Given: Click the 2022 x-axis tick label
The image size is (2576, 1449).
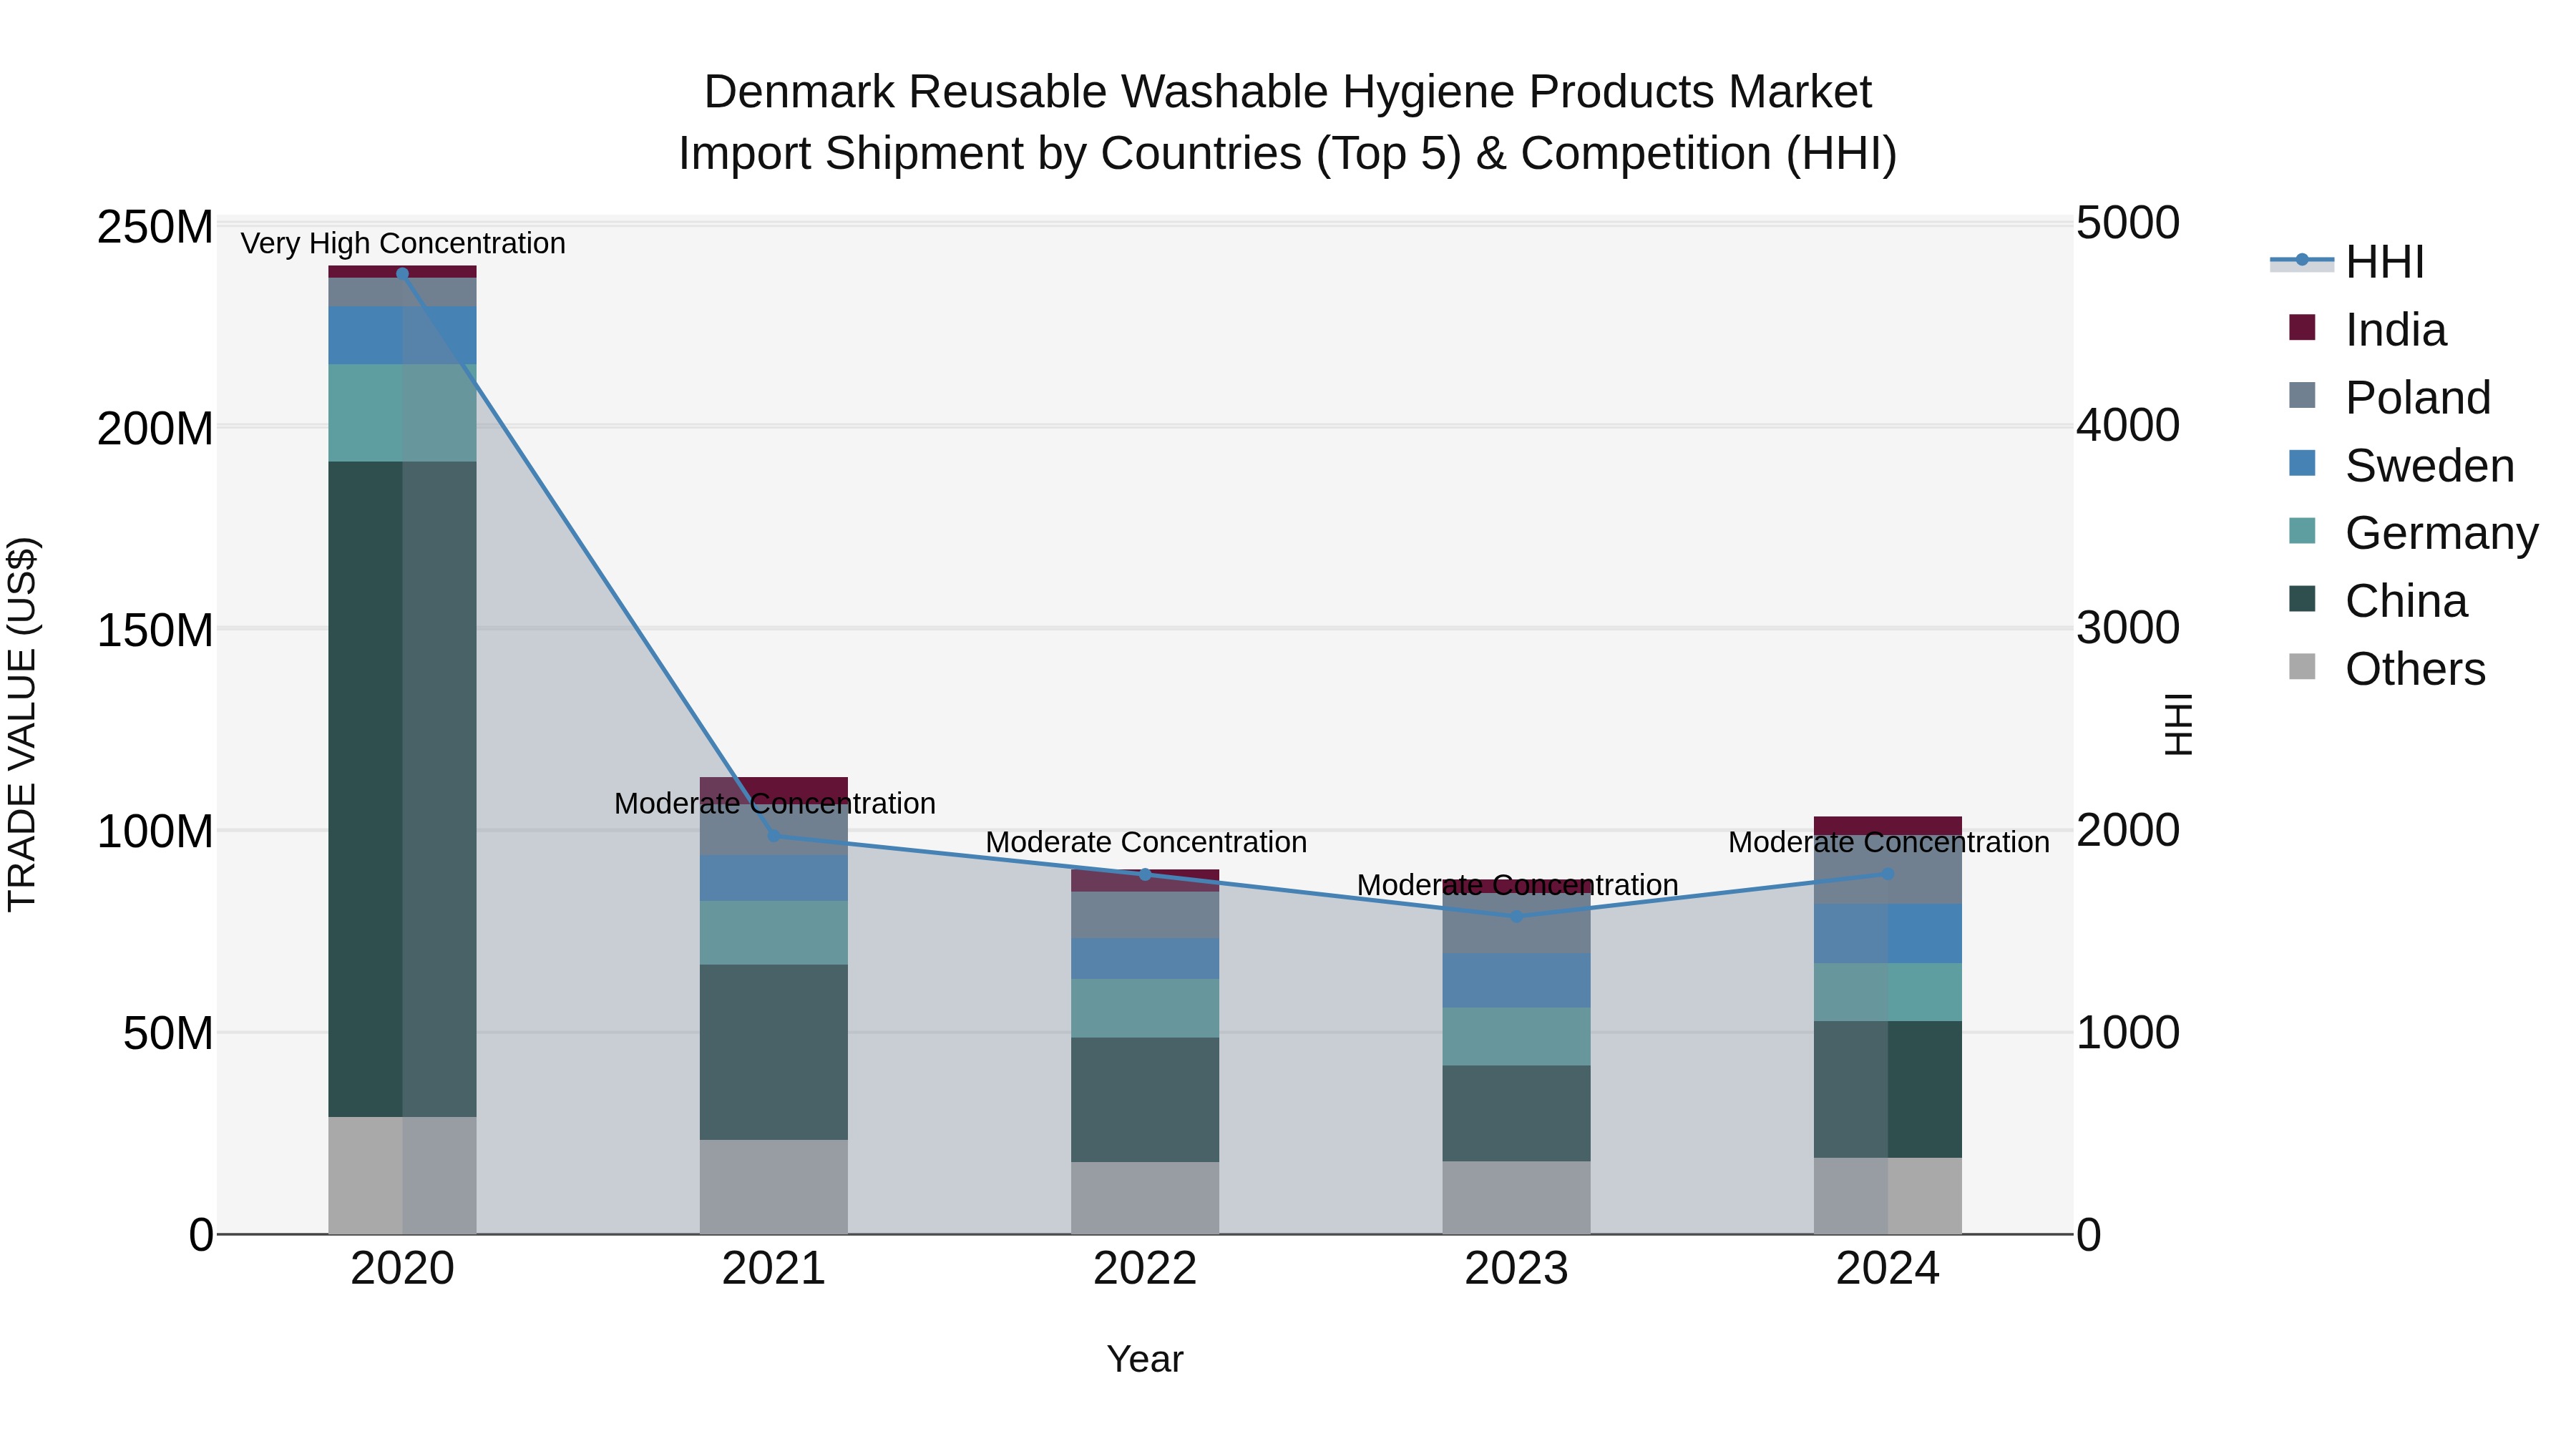Looking at the screenshot, I should click(1145, 1269).
